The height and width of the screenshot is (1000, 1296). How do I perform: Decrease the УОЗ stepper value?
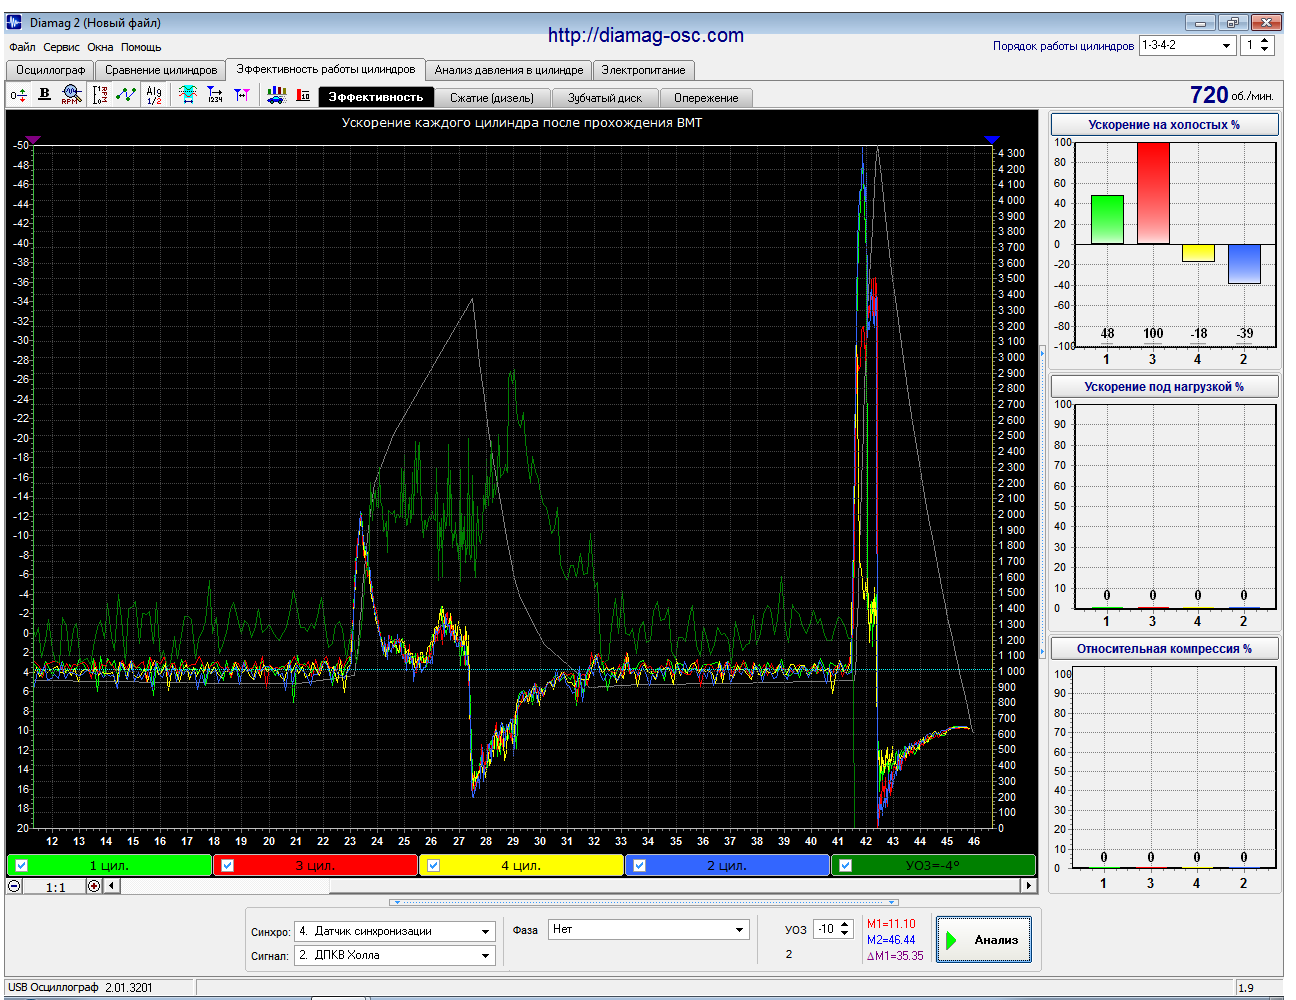point(845,934)
